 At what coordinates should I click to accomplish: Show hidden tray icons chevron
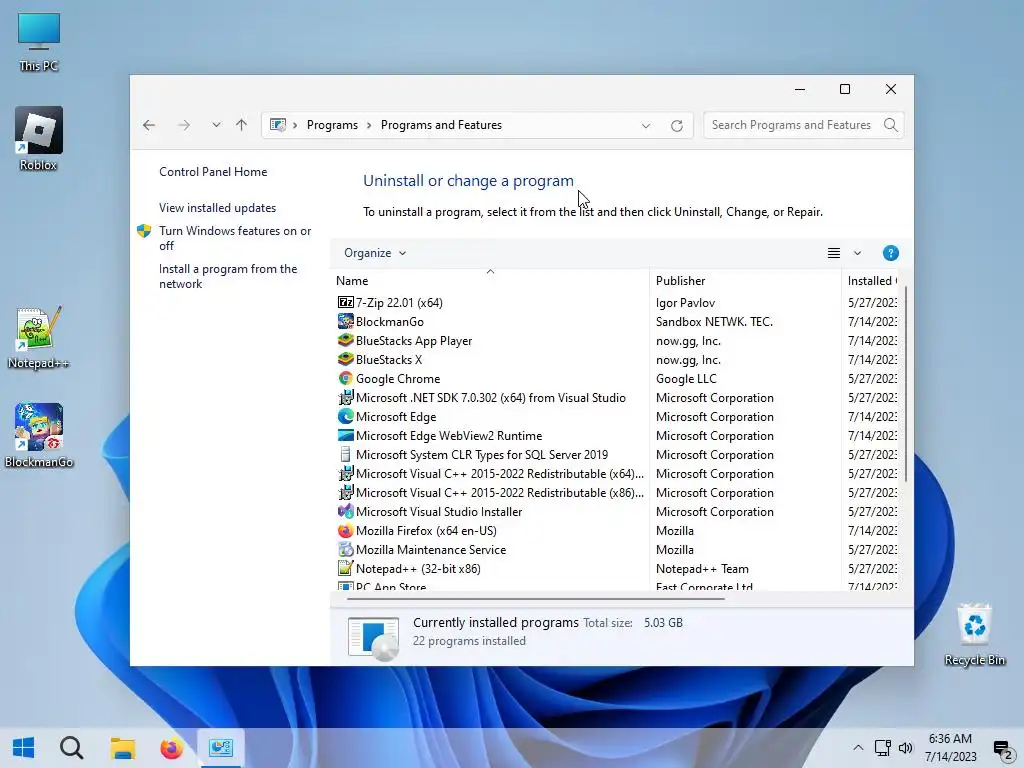(x=858, y=748)
